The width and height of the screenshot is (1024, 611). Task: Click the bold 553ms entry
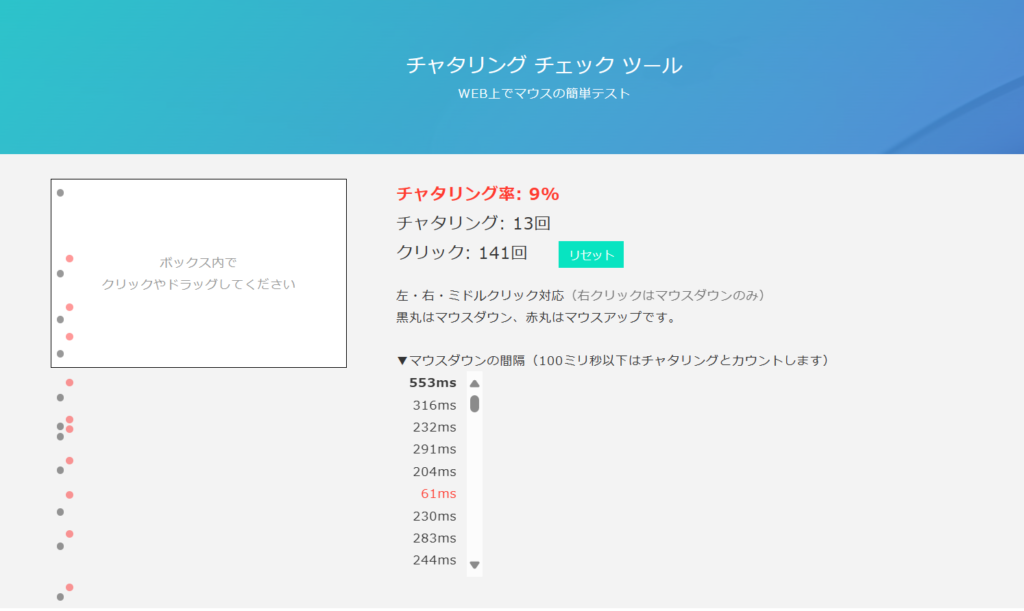click(x=432, y=383)
